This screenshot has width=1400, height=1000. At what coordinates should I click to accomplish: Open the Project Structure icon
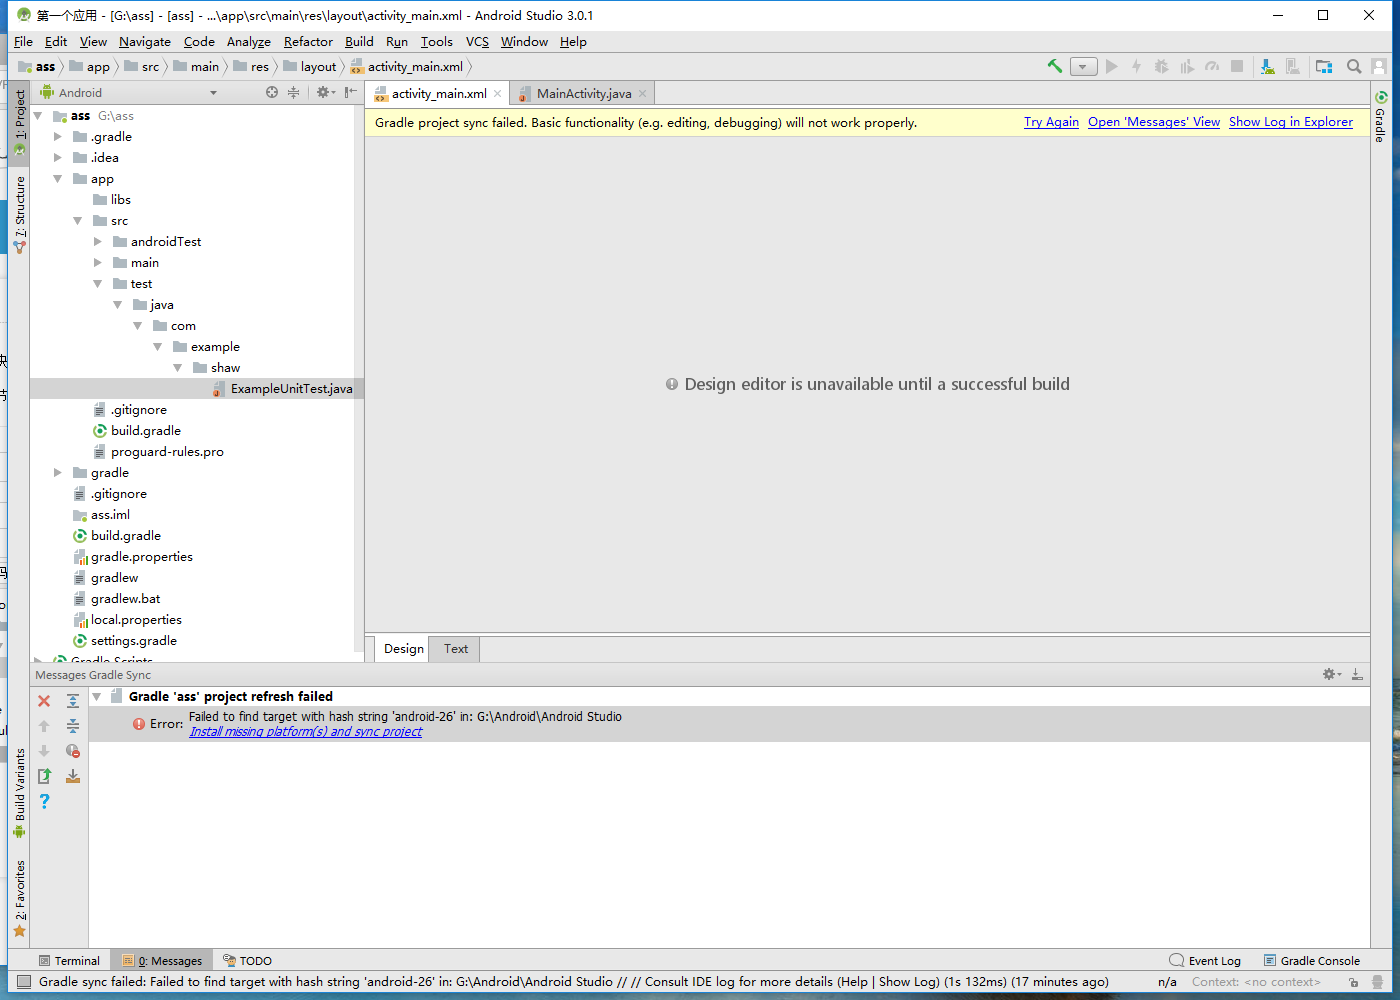click(1324, 66)
